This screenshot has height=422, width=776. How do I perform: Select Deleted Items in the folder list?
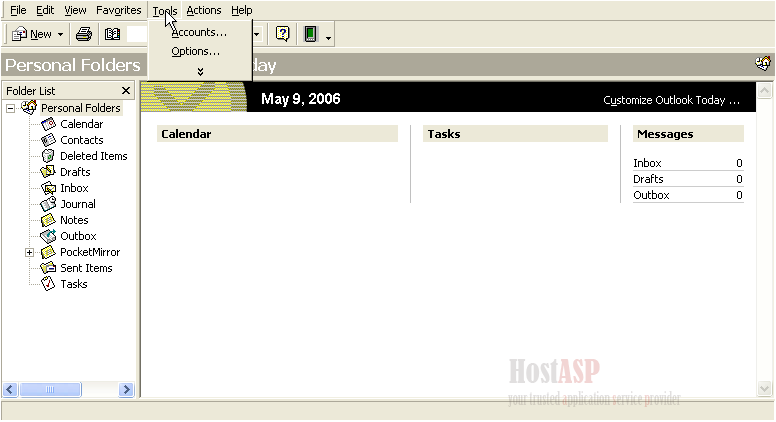(94, 156)
